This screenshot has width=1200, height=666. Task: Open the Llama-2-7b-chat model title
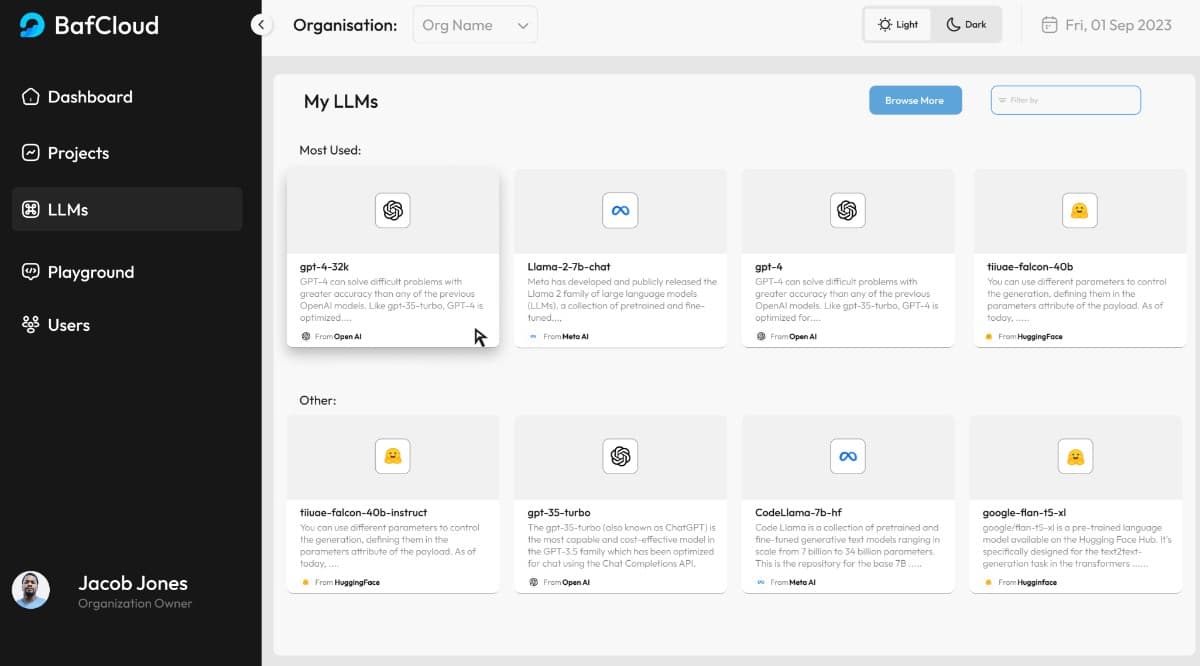coord(569,267)
